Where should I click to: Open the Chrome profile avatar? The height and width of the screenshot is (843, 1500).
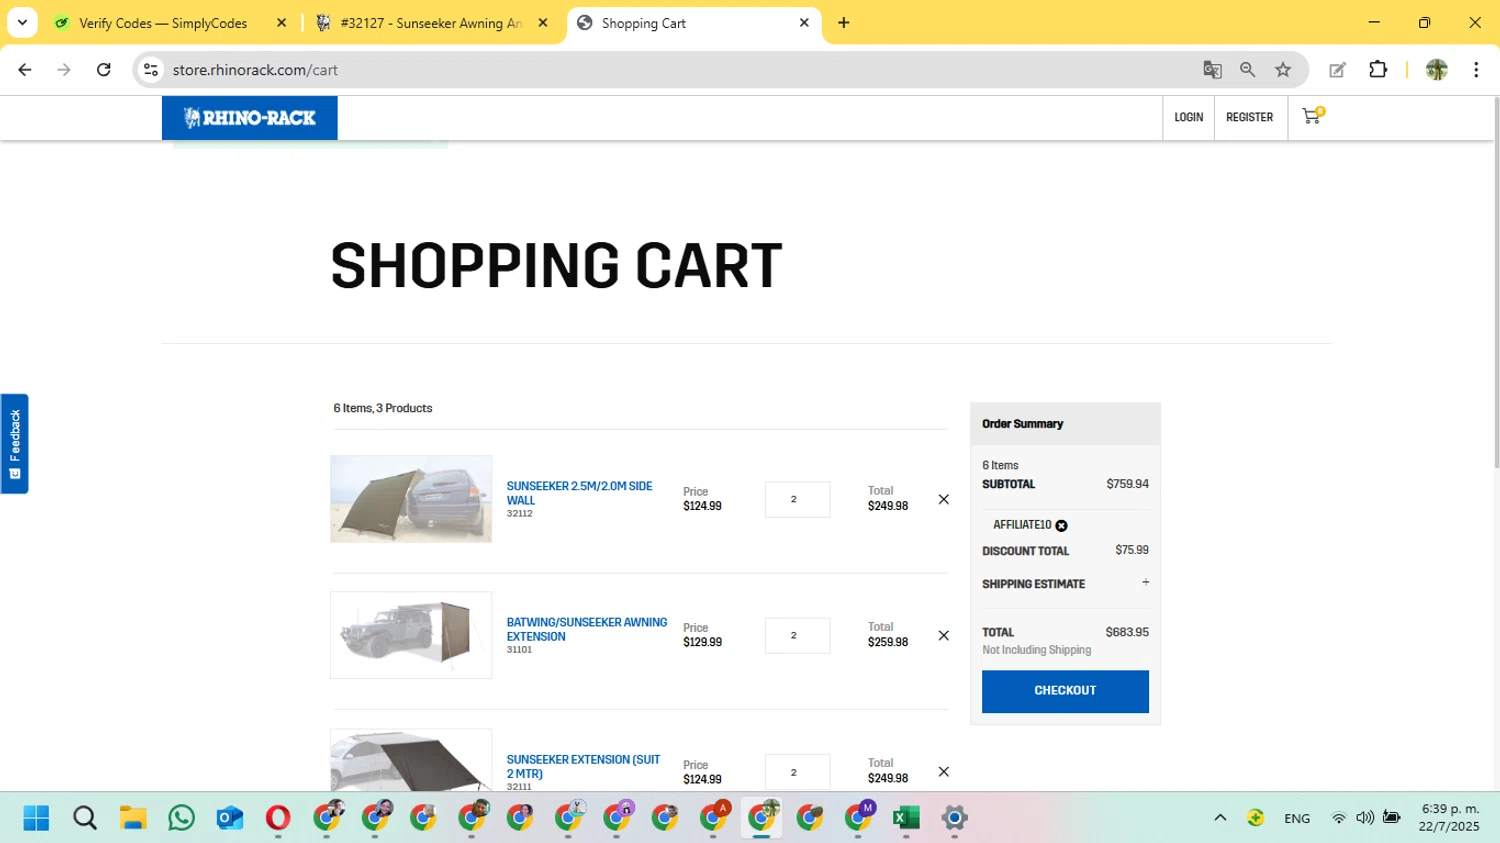(1437, 70)
